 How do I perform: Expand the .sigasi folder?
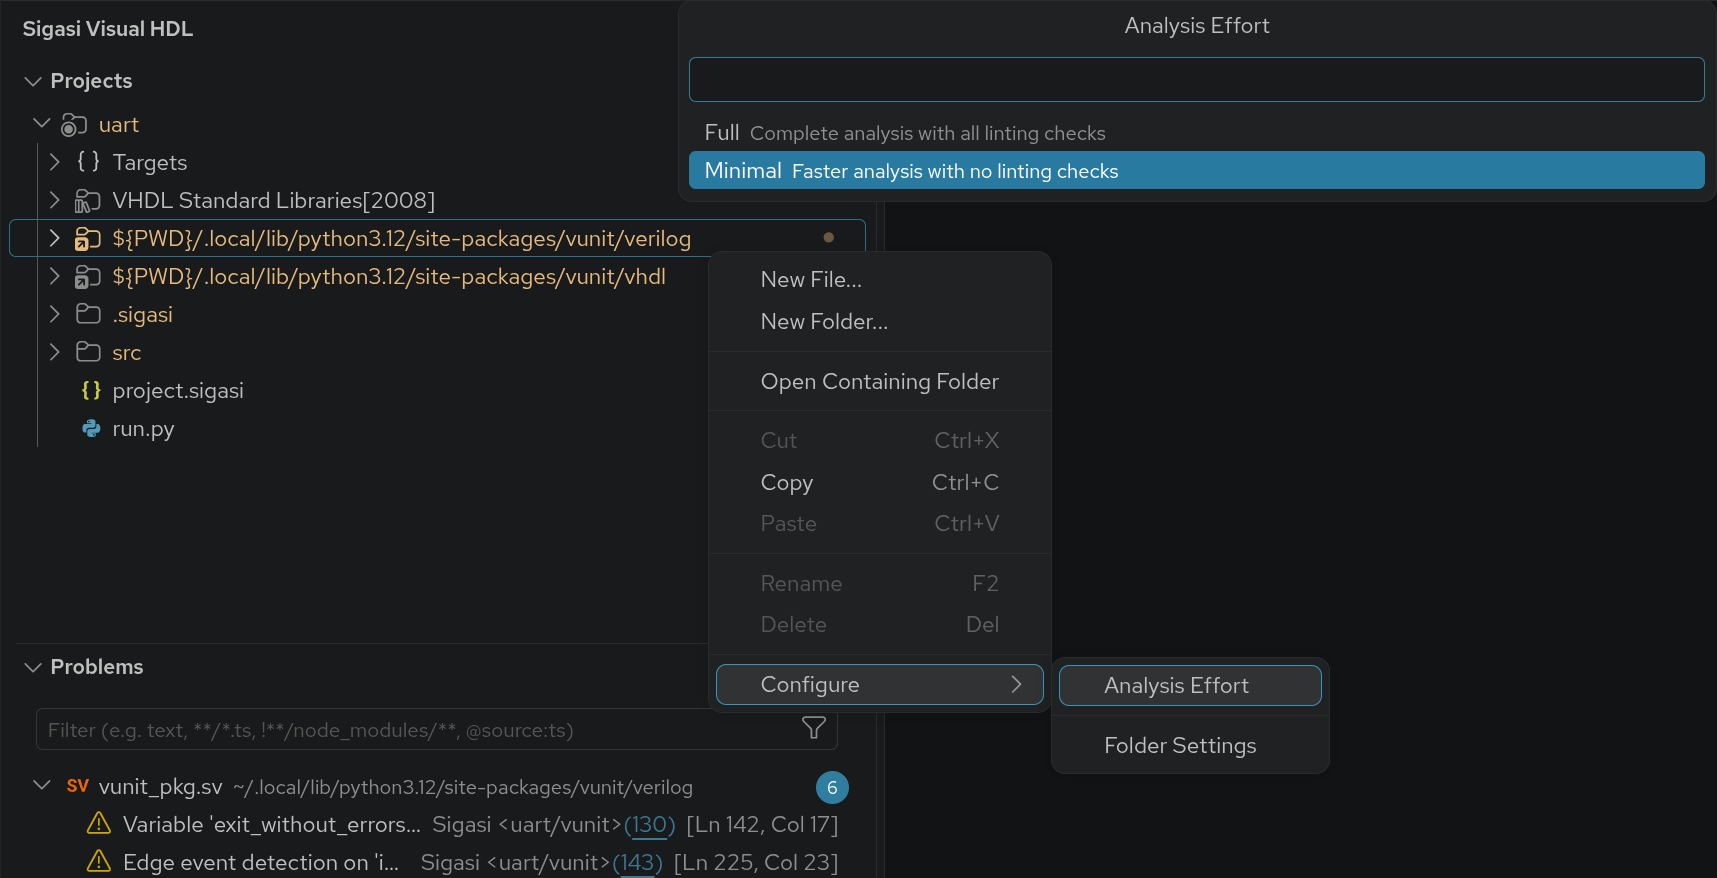click(55, 314)
